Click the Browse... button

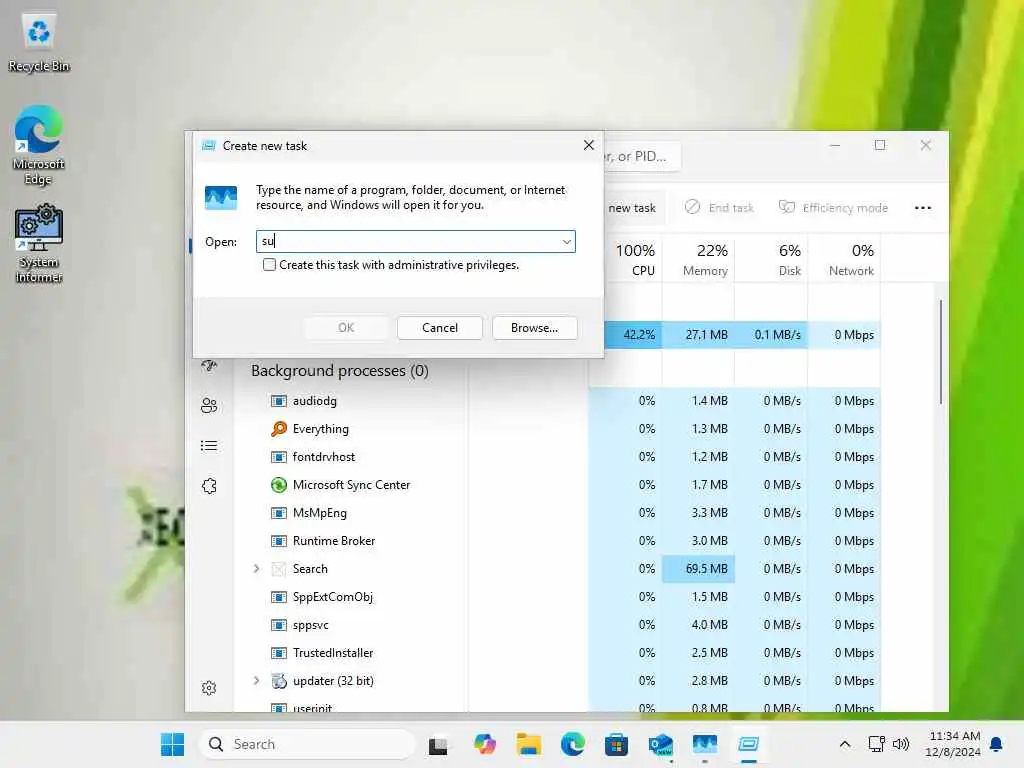[534, 328]
